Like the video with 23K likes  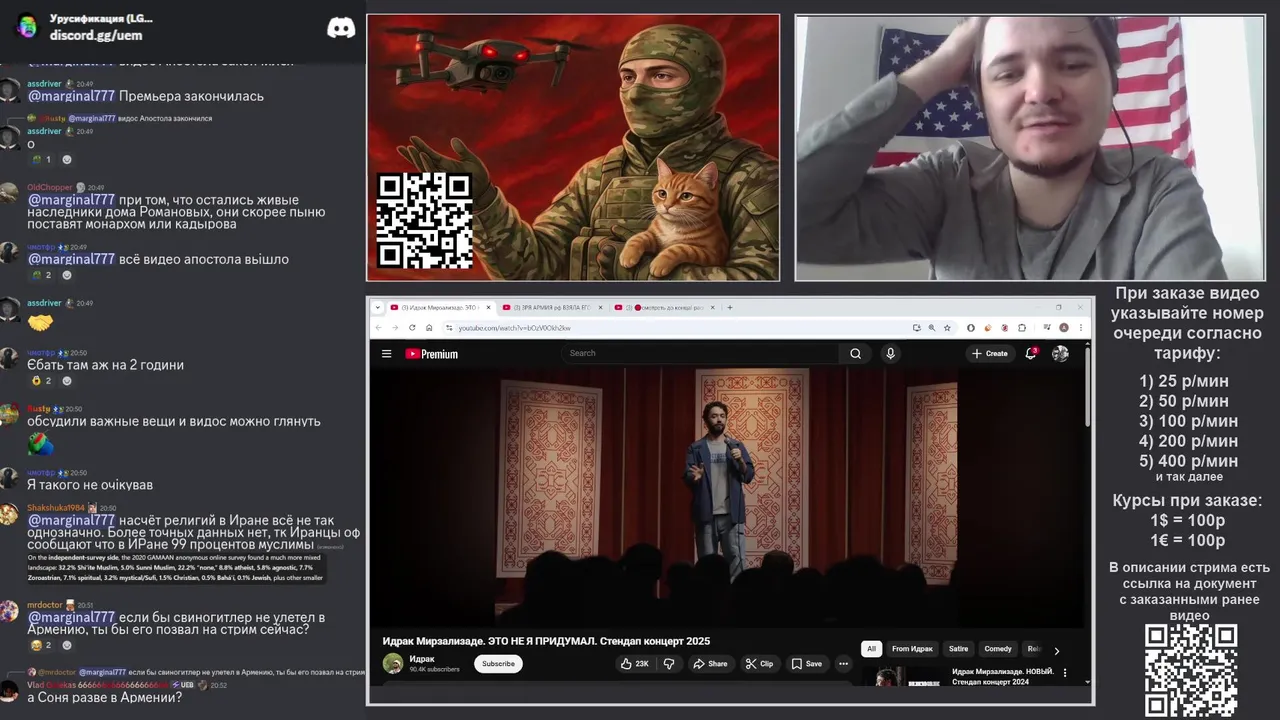pyautogui.click(x=634, y=663)
